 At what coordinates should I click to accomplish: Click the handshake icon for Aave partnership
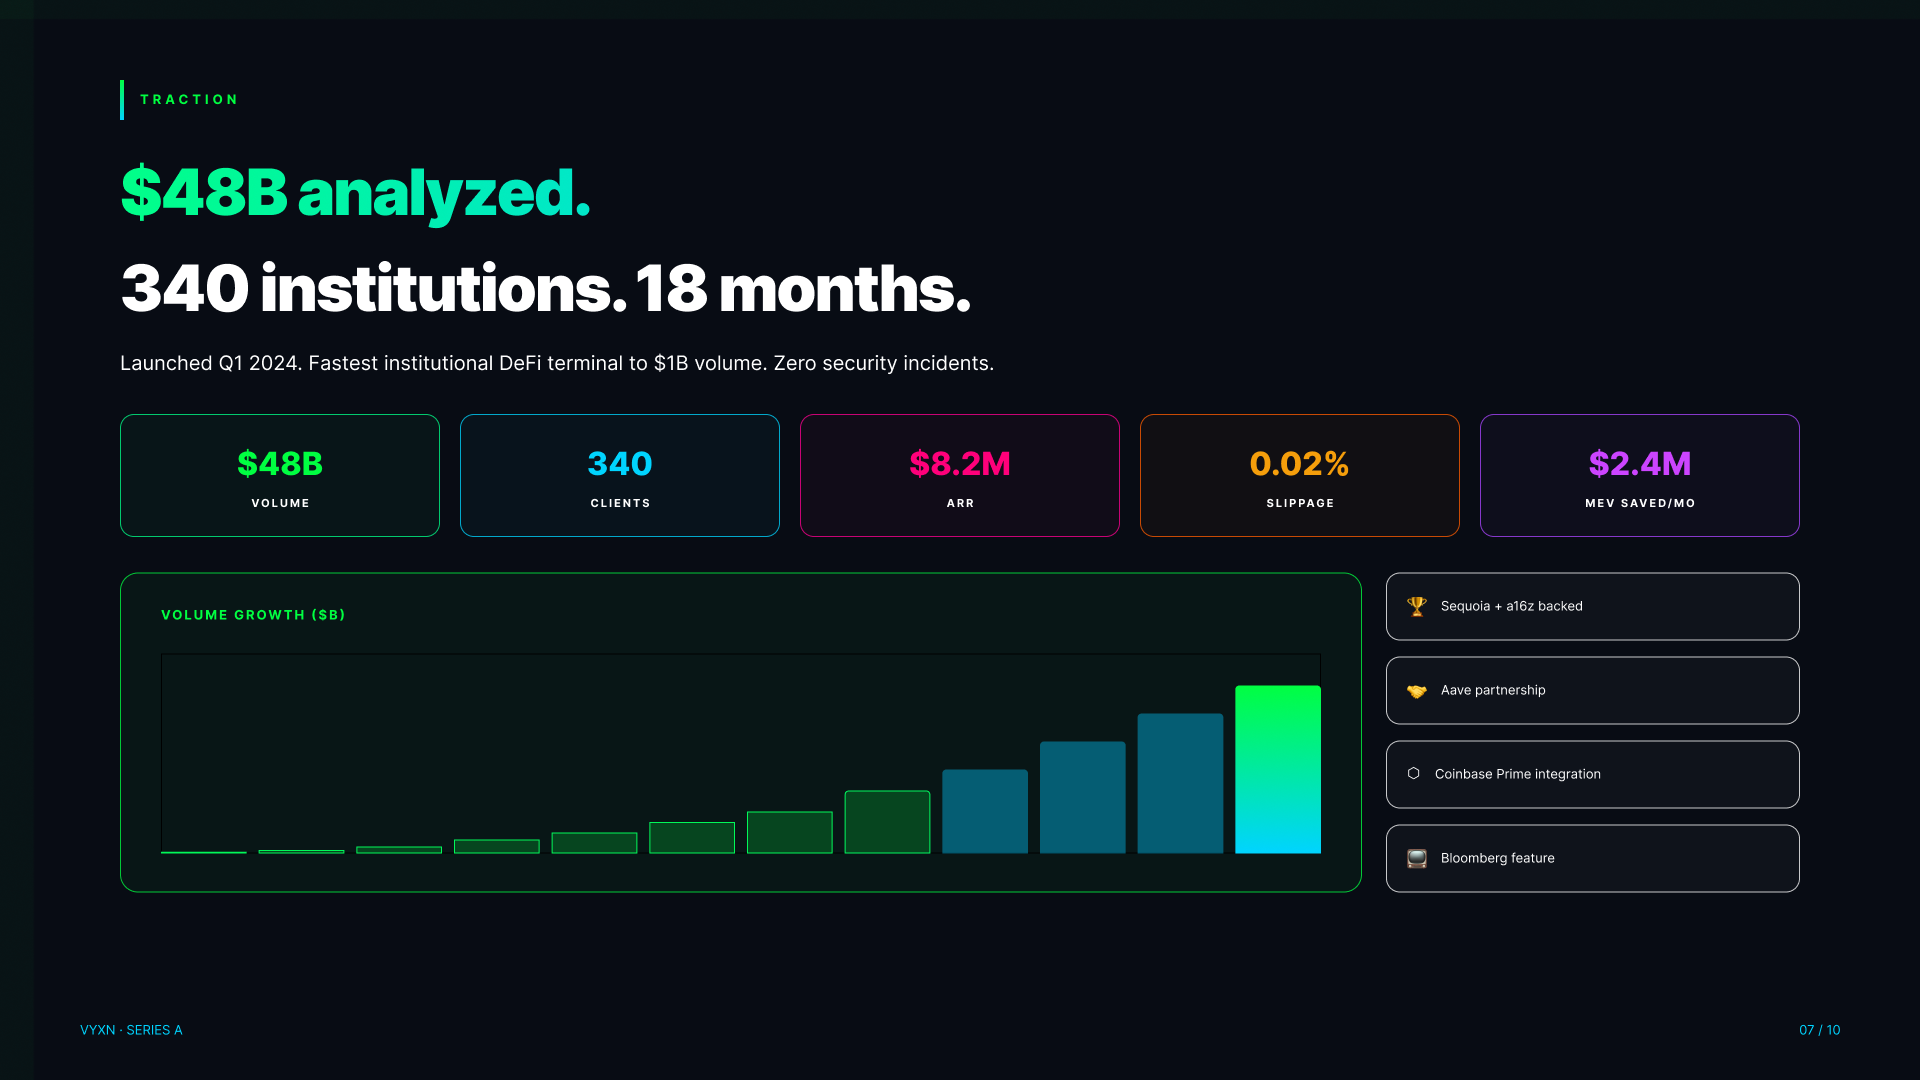(1416, 690)
